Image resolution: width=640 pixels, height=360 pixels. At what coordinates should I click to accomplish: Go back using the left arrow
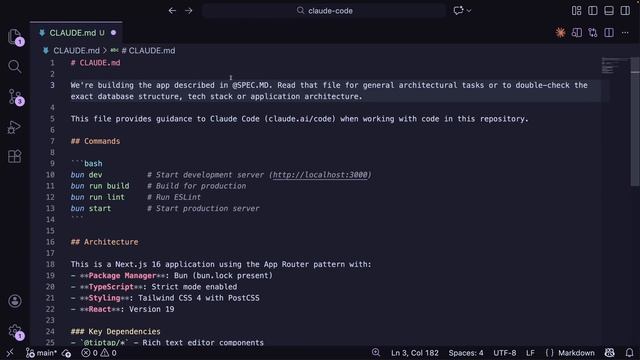point(172,11)
